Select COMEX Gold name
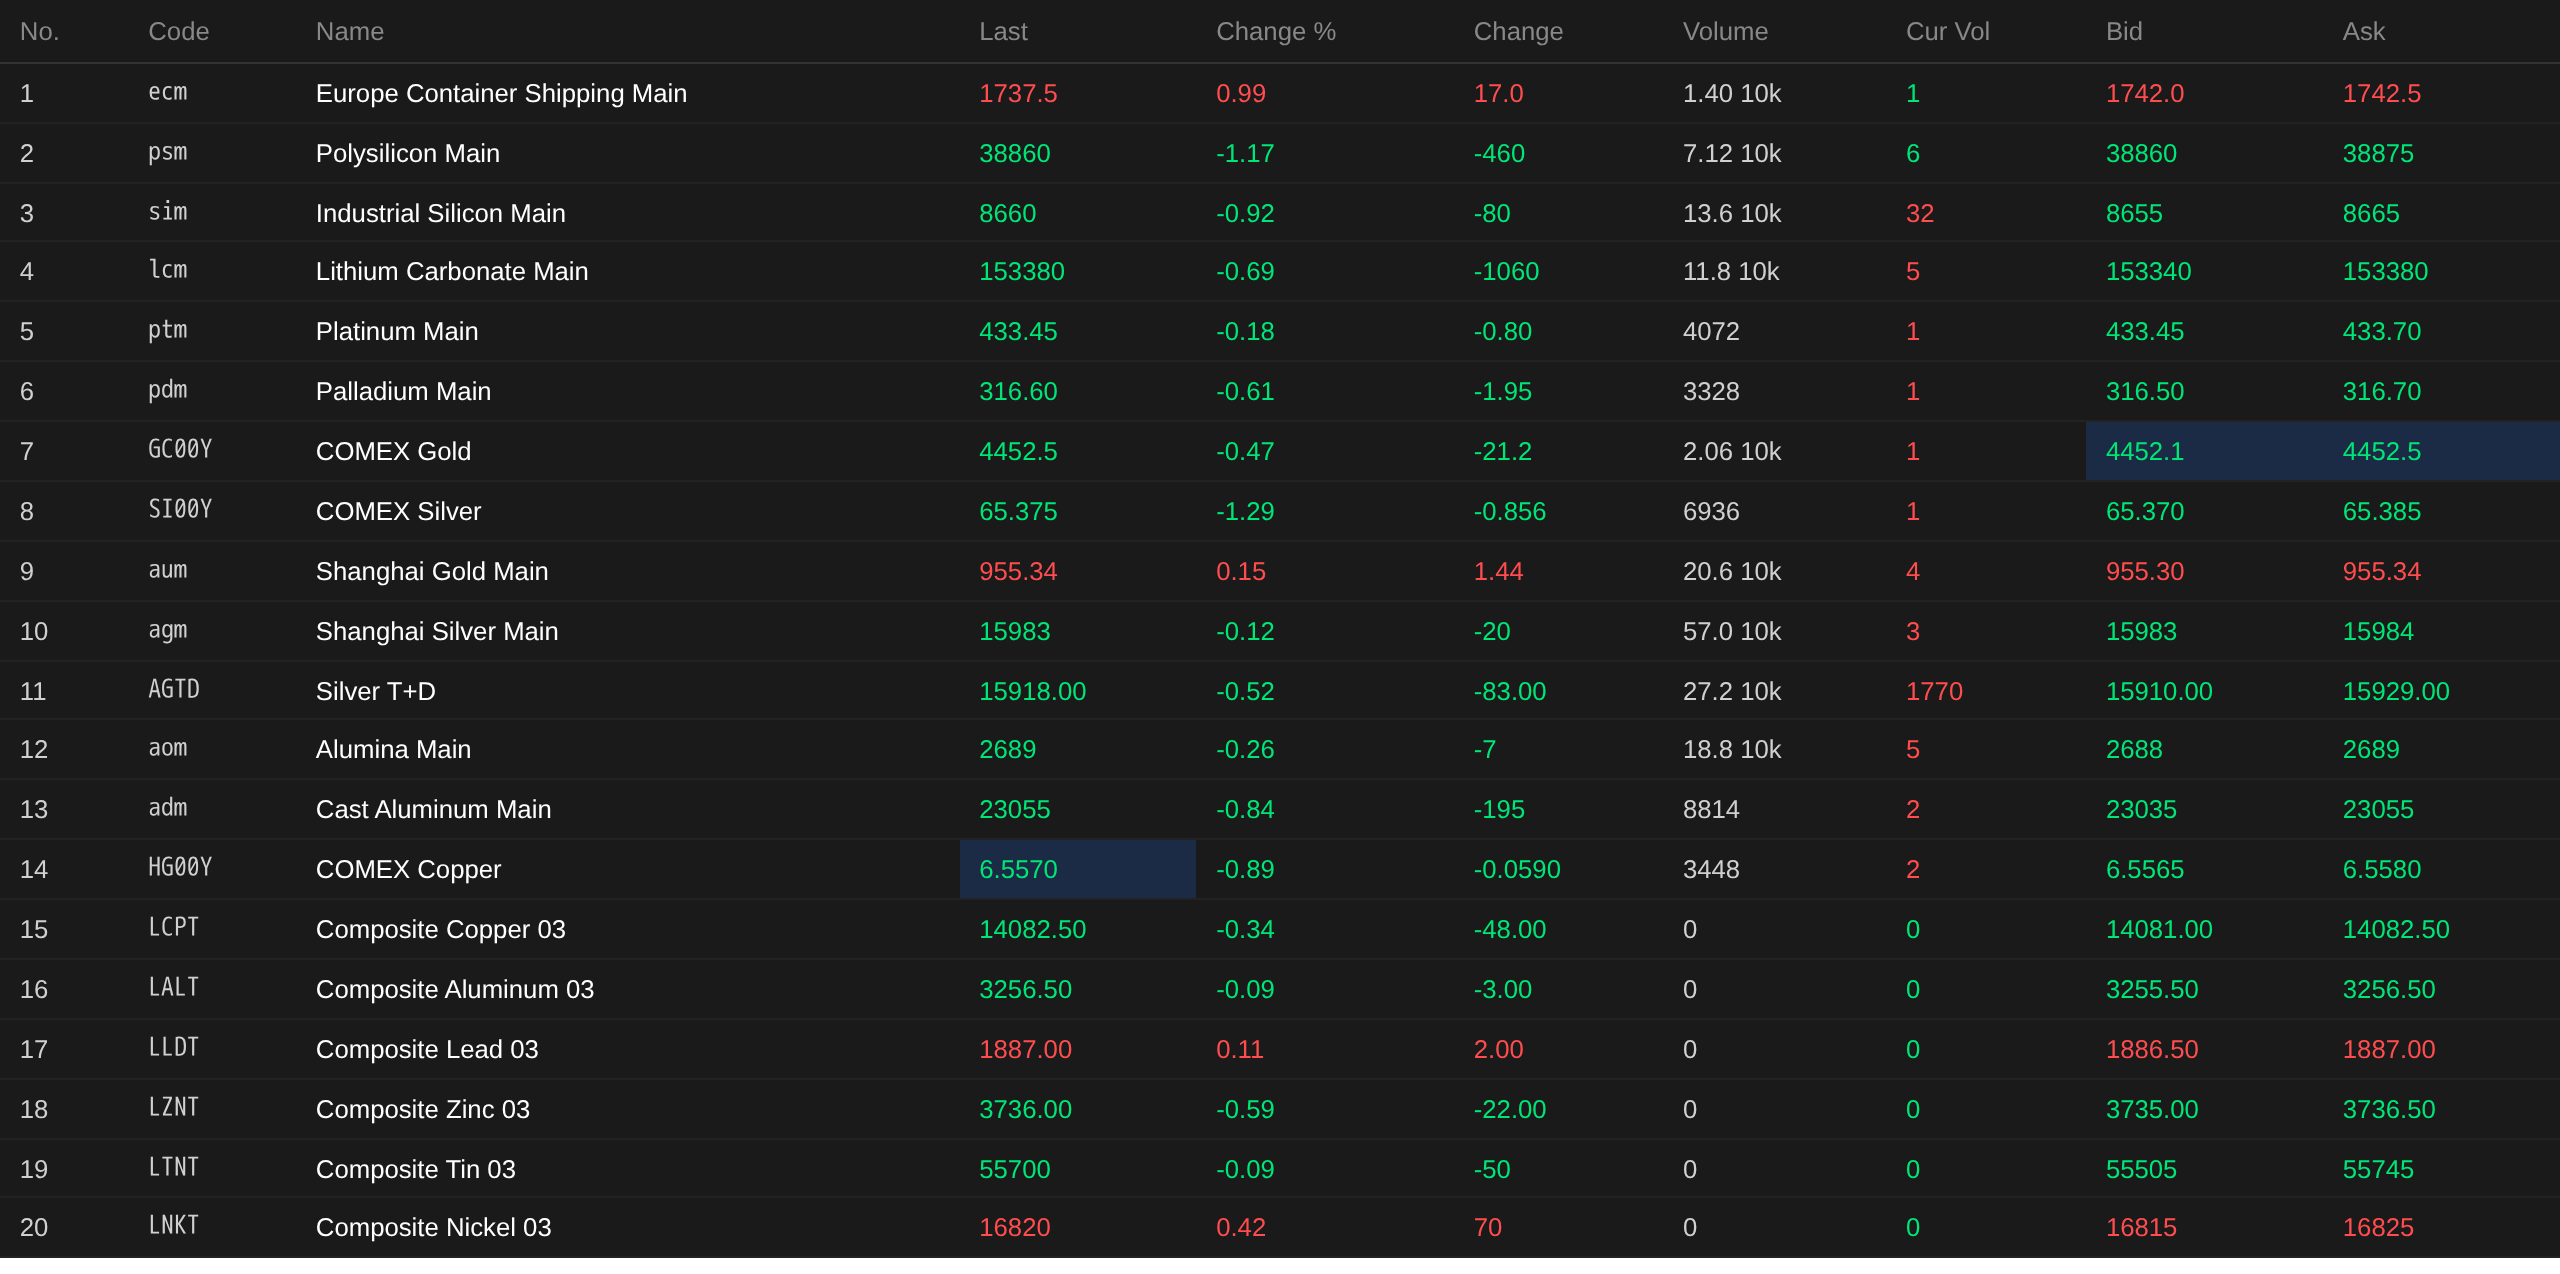The image size is (2560, 1274). point(393,451)
